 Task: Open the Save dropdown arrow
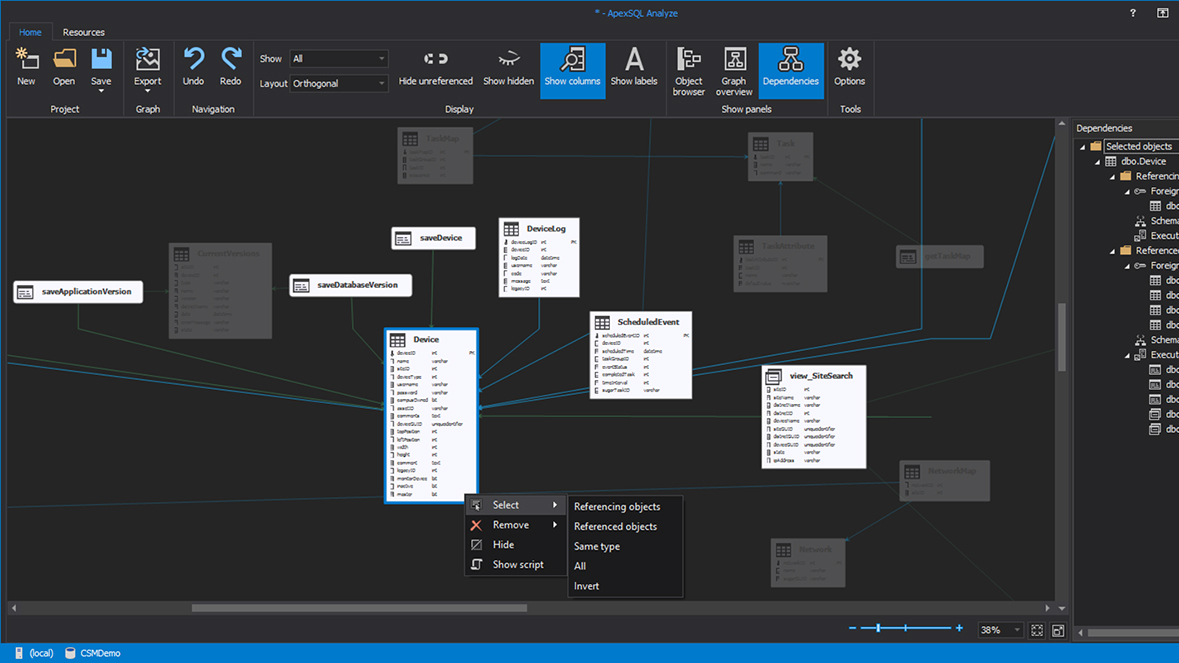[x=101, y=91]
